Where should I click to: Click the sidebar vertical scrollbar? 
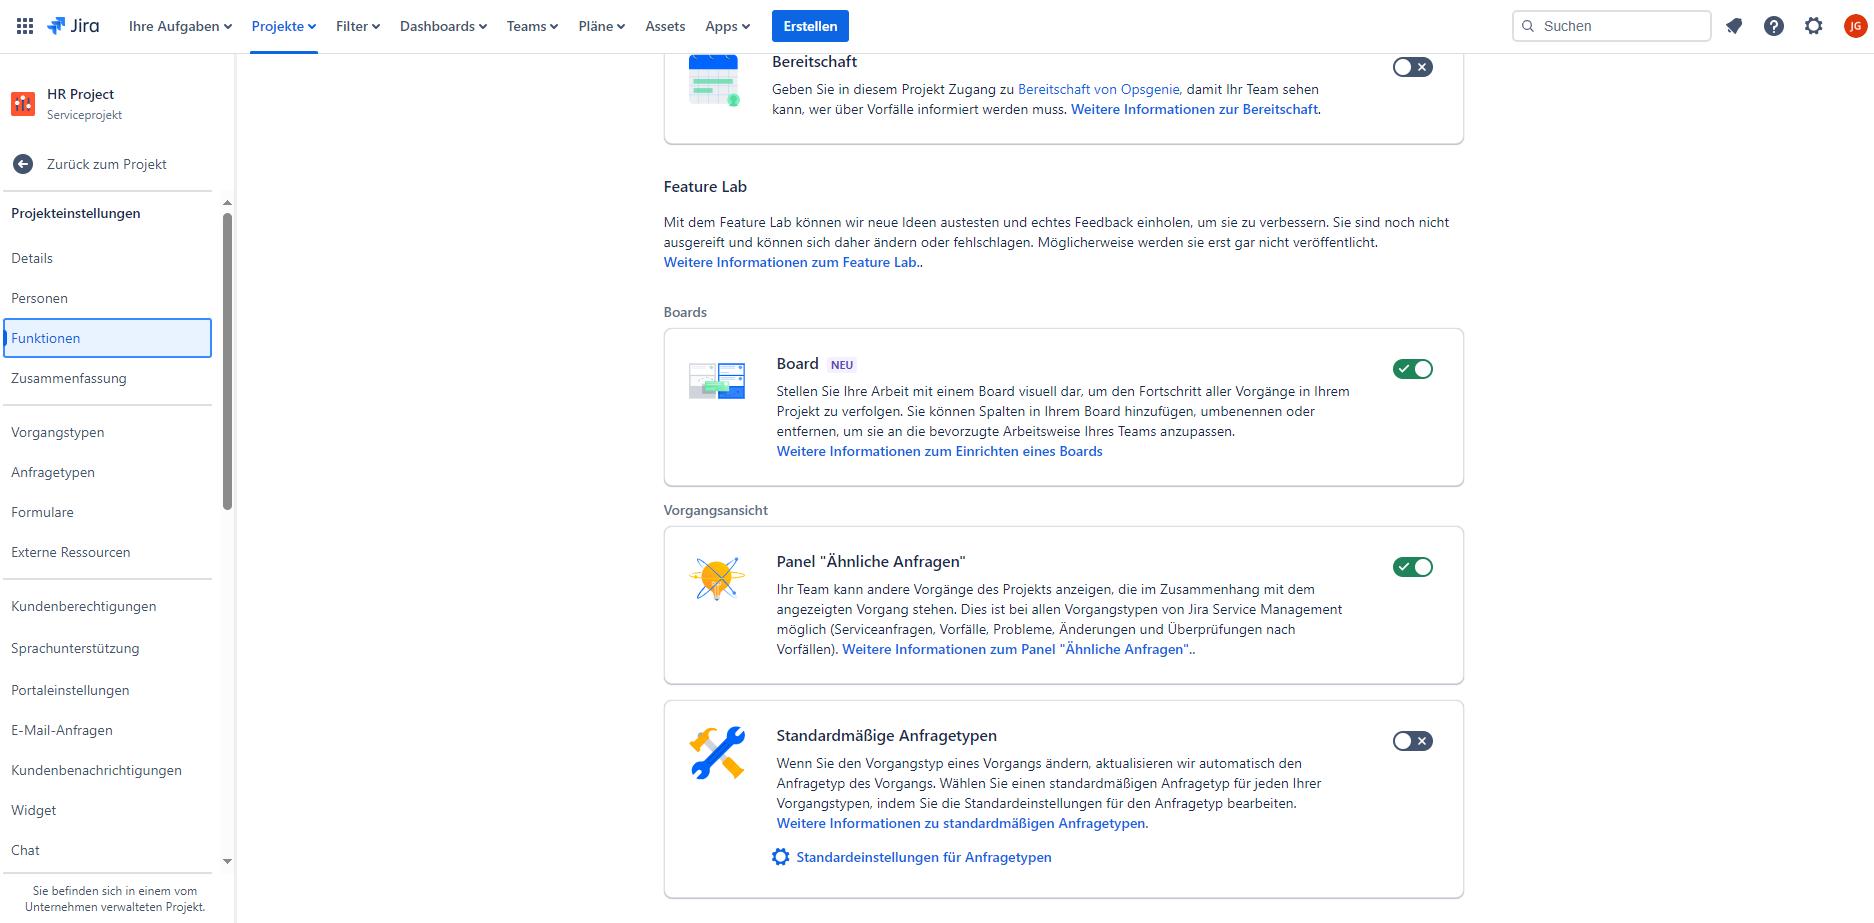click(x=227, y=360)
